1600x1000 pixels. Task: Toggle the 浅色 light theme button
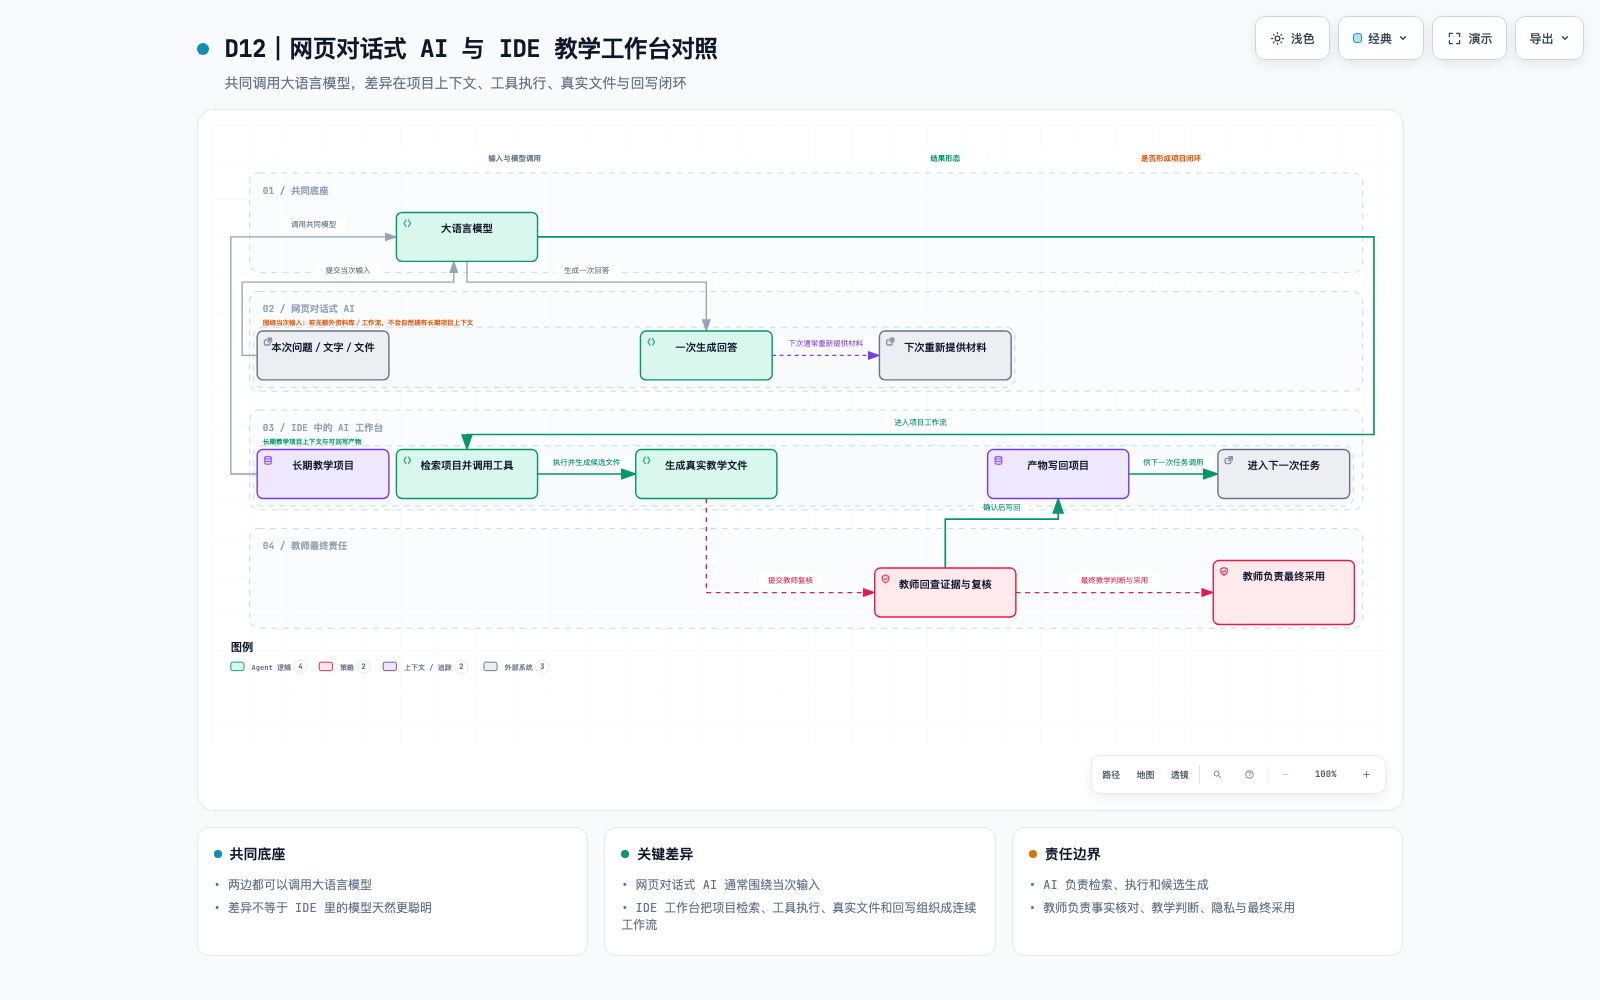[x=1292, y=38]
